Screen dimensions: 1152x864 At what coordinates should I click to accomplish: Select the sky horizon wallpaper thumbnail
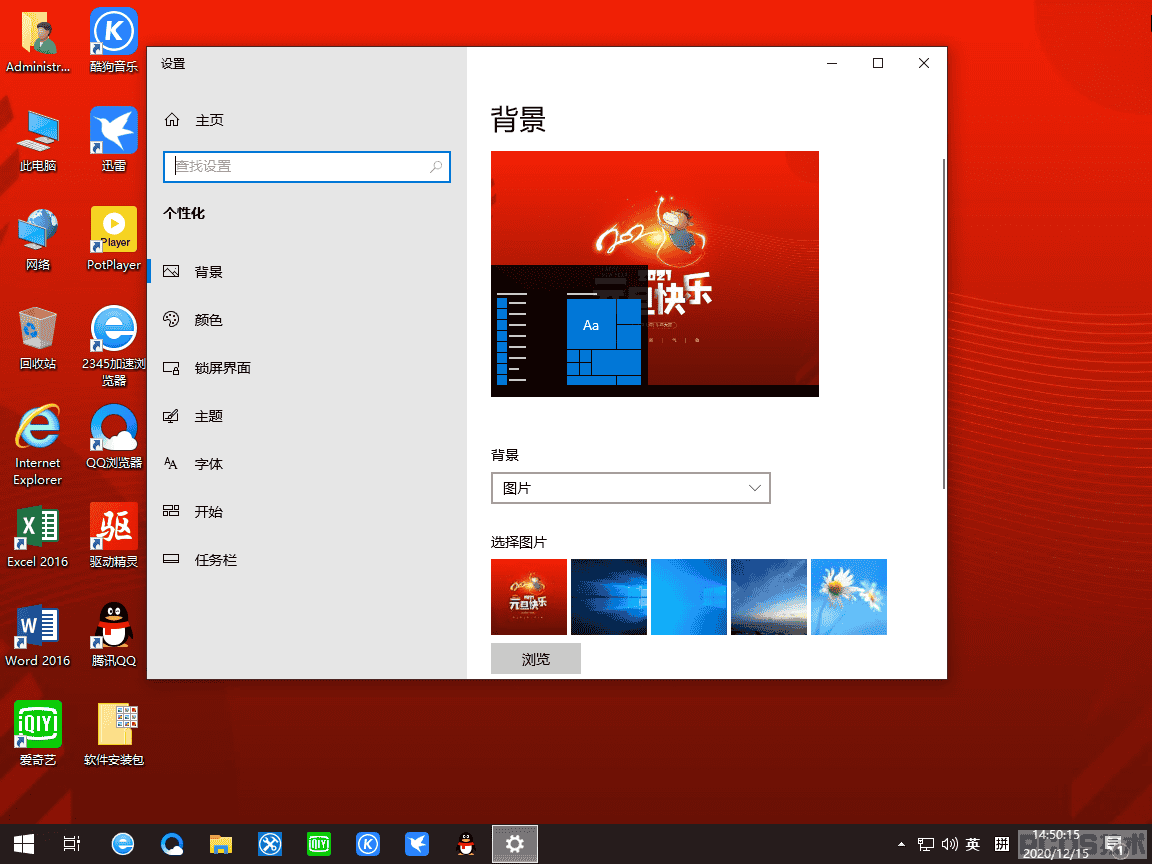coord(769,597)
